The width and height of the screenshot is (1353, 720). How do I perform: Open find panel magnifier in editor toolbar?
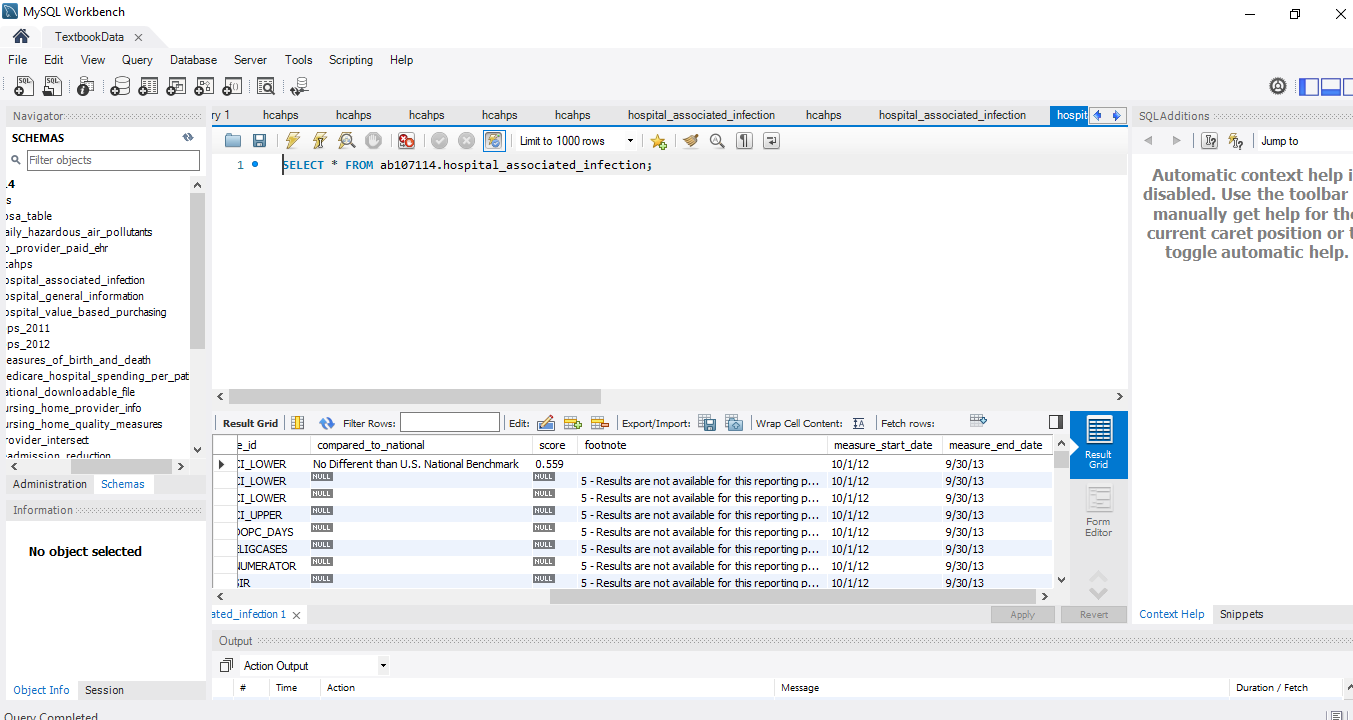tap(717, 141)
